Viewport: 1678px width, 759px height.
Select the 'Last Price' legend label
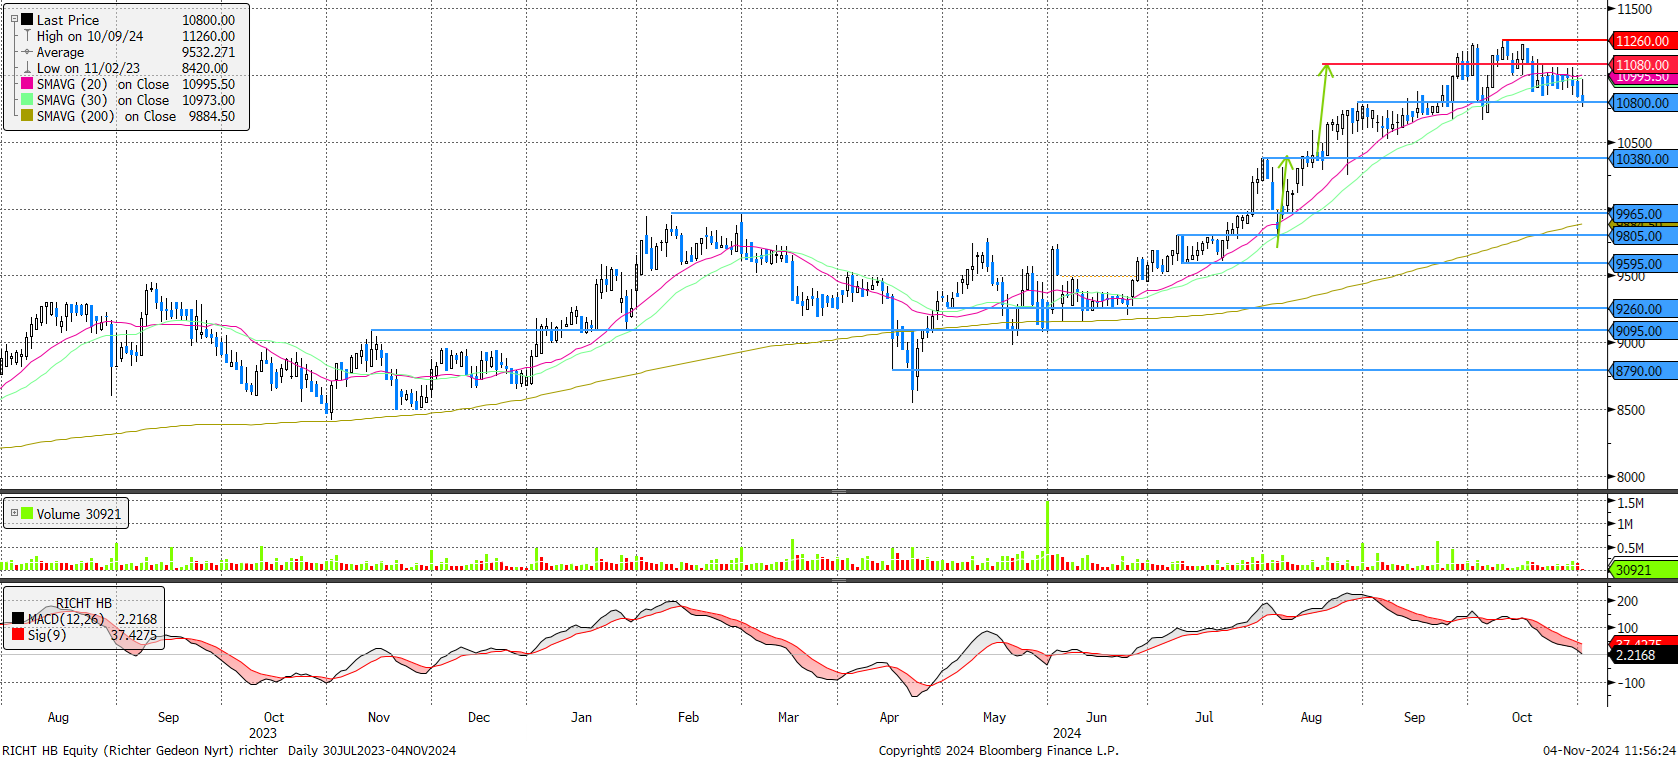[68, 20]
